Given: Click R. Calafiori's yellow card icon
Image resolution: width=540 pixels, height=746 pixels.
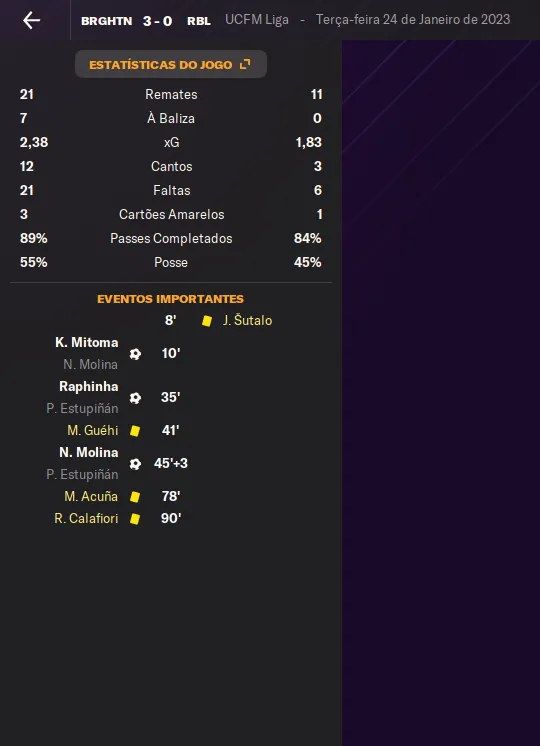Looking at the screenshot, I should pyautogui.click(x=135, y=519).
